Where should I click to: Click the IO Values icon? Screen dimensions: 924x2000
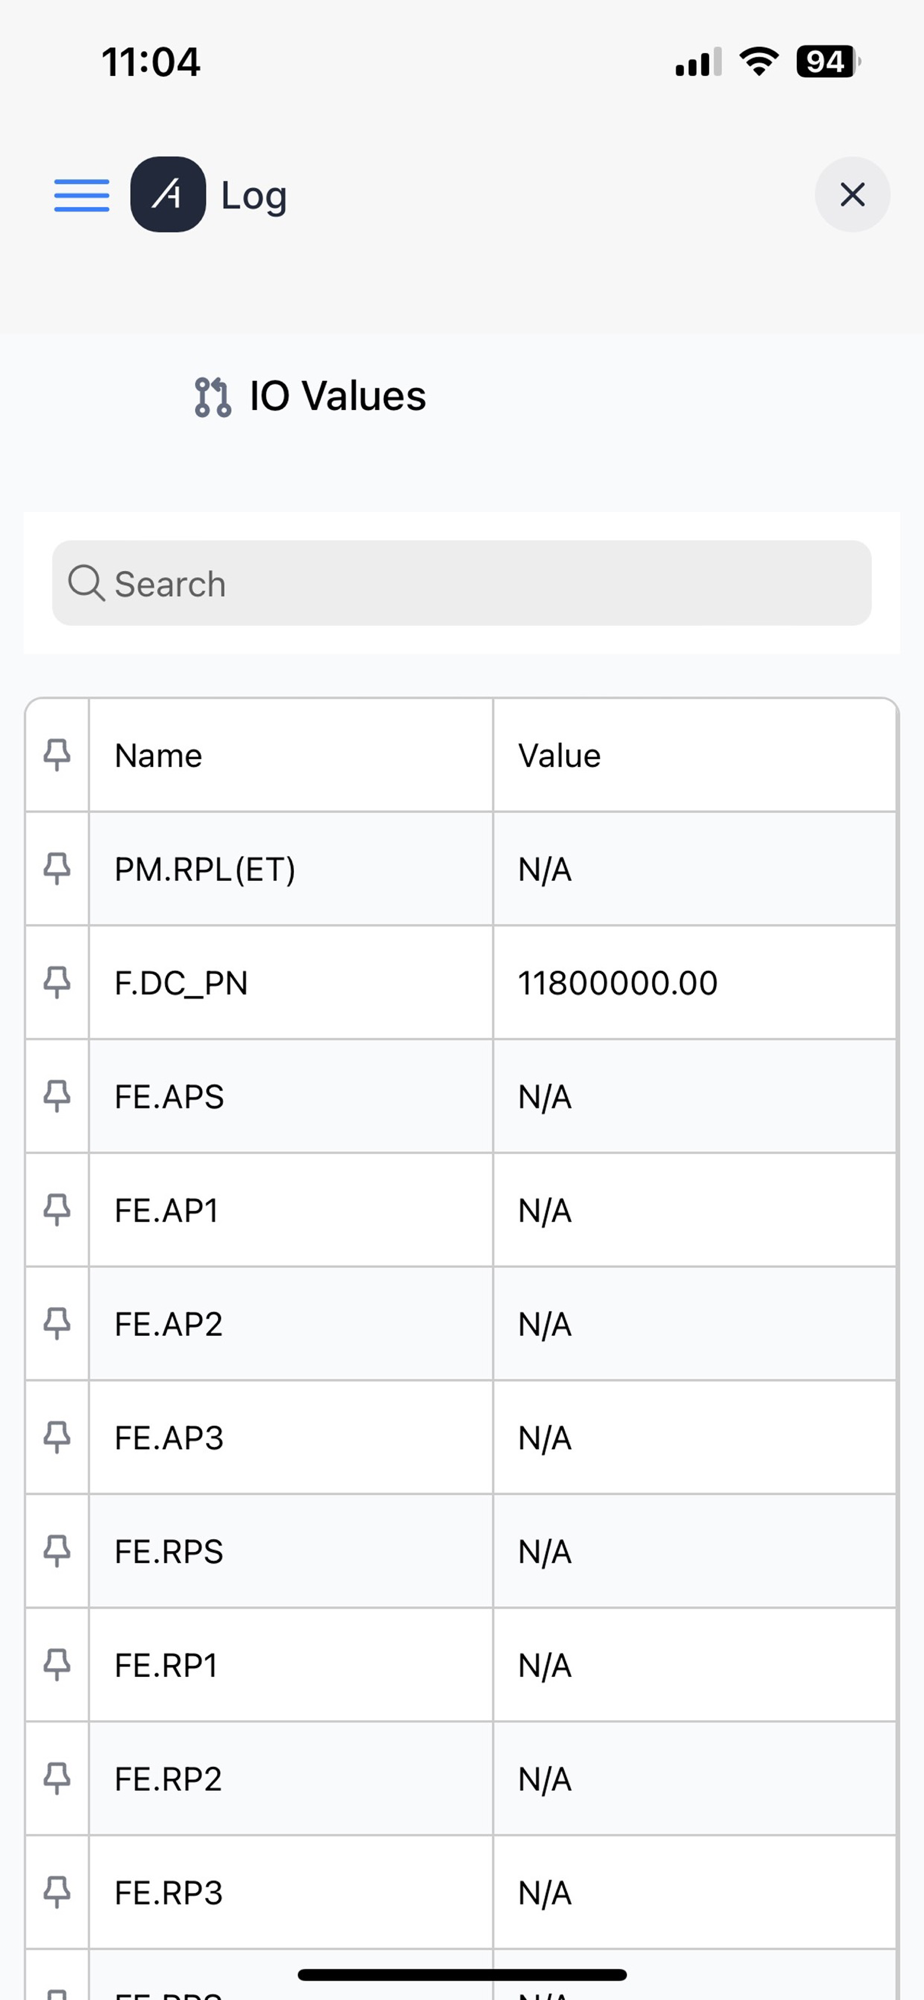click(x=212, y=397)
